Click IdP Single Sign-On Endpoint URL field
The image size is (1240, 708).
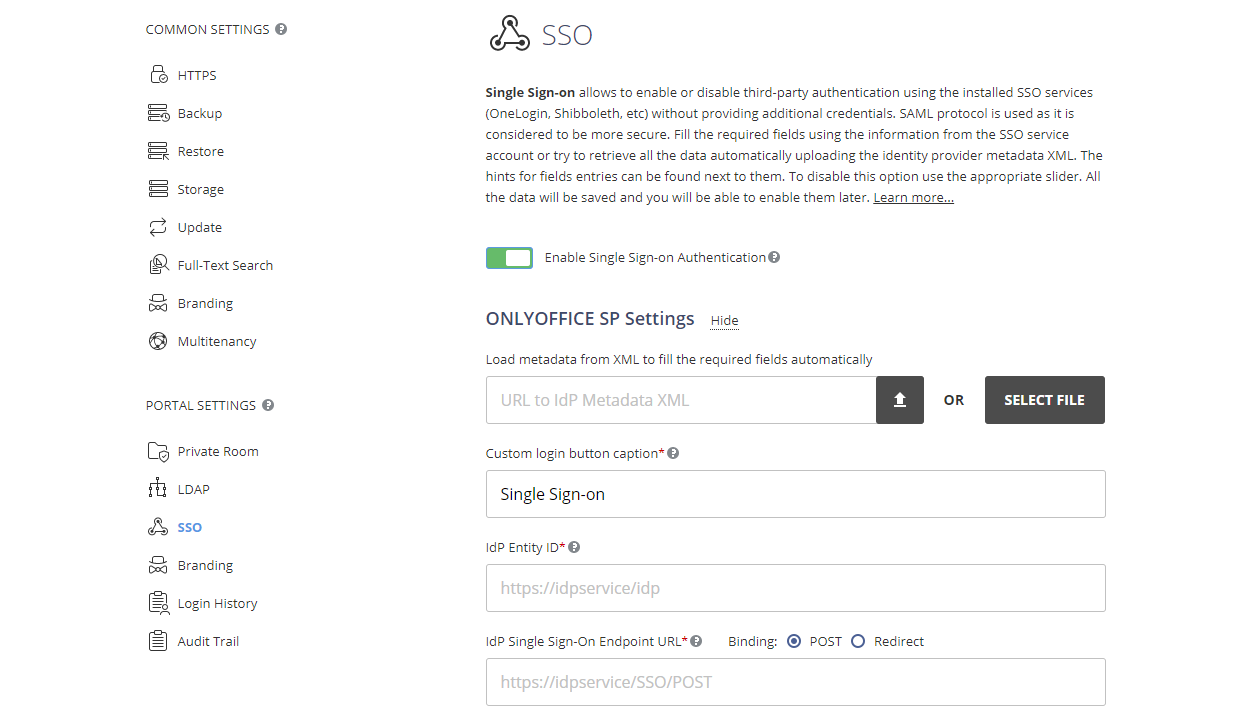(x=796, y=682)
